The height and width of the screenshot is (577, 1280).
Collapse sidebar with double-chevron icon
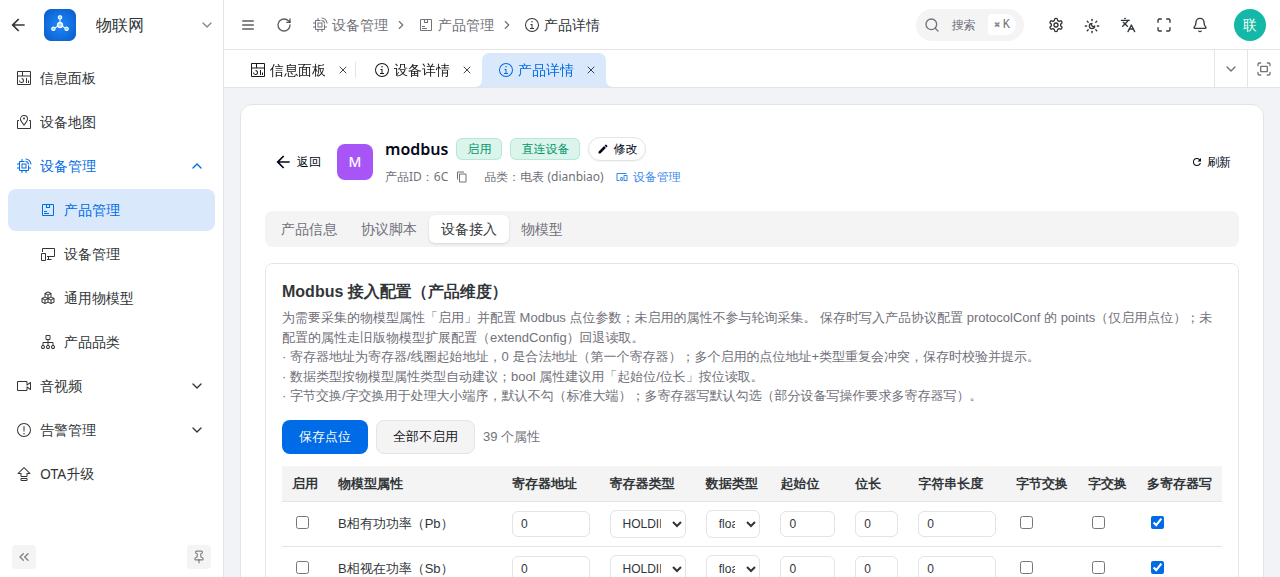point(24,557)
